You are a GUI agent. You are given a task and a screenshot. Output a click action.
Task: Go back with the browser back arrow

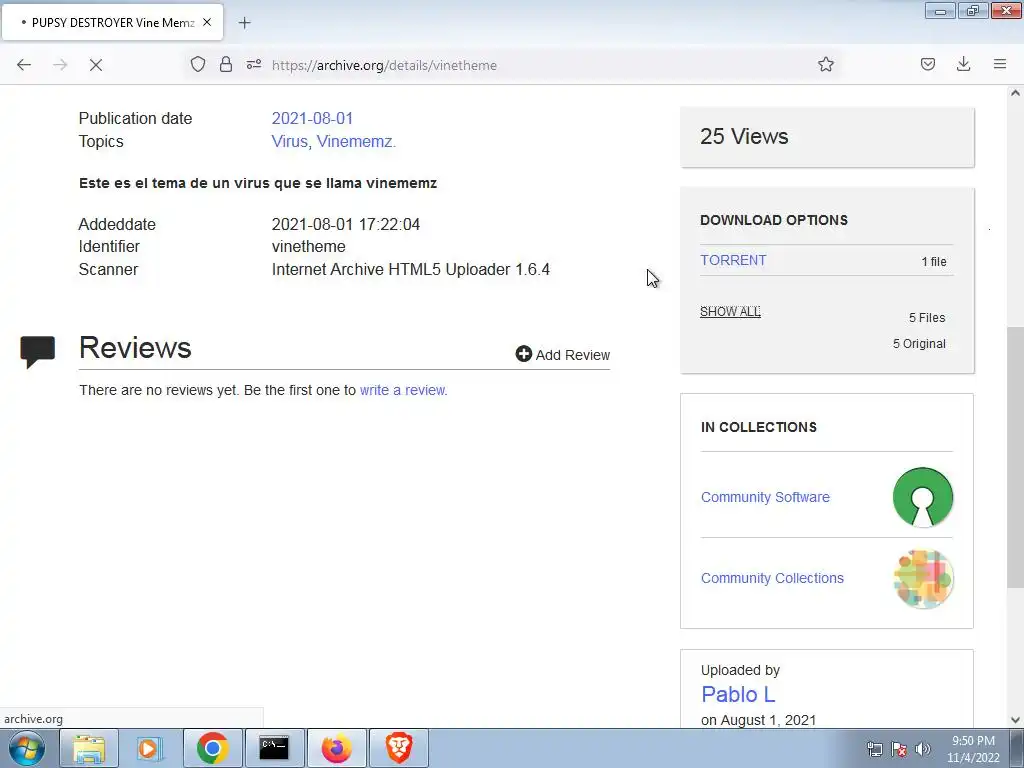[x=24, y=65]
